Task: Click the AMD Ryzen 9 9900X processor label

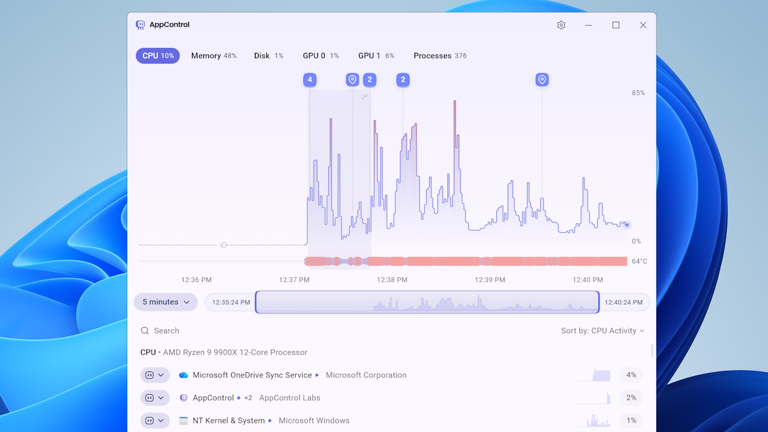Action: 235,353
